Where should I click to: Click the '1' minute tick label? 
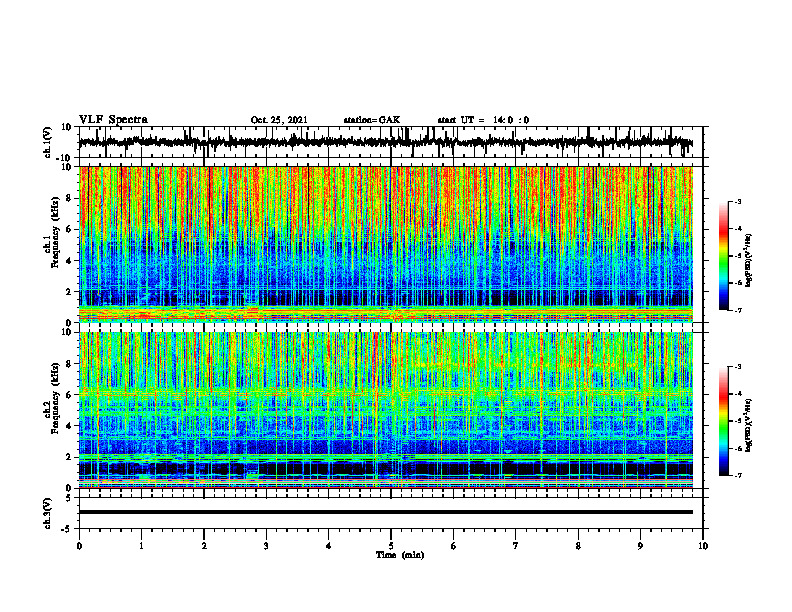point(142,546)
